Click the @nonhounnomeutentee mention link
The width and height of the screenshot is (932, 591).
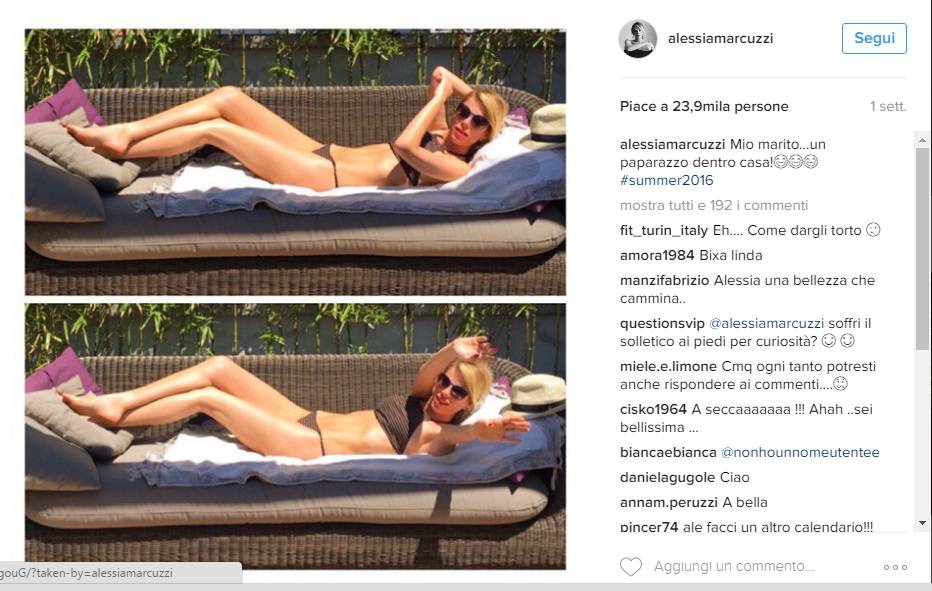(x=800, y=452)
